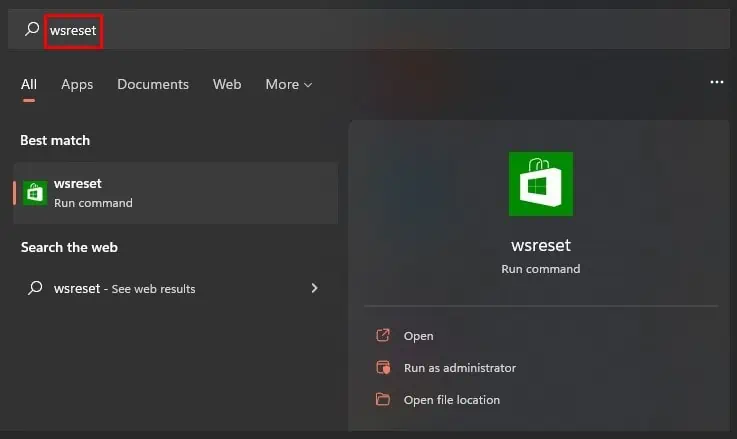Click the Best match heading
Image resolution: width=737 pixels, height=439 pixels.
[55, 141]
